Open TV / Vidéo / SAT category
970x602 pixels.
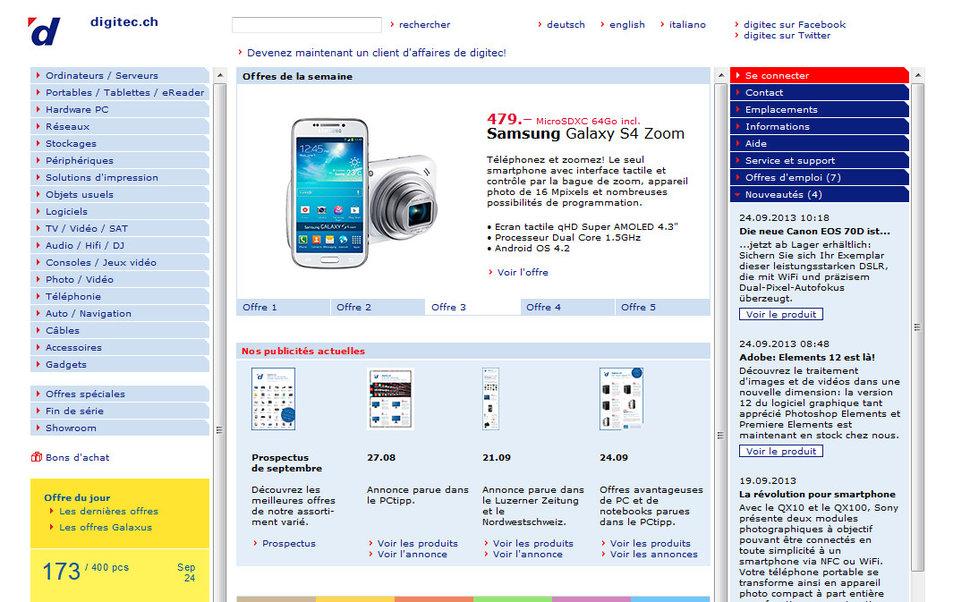pos(119,228)
